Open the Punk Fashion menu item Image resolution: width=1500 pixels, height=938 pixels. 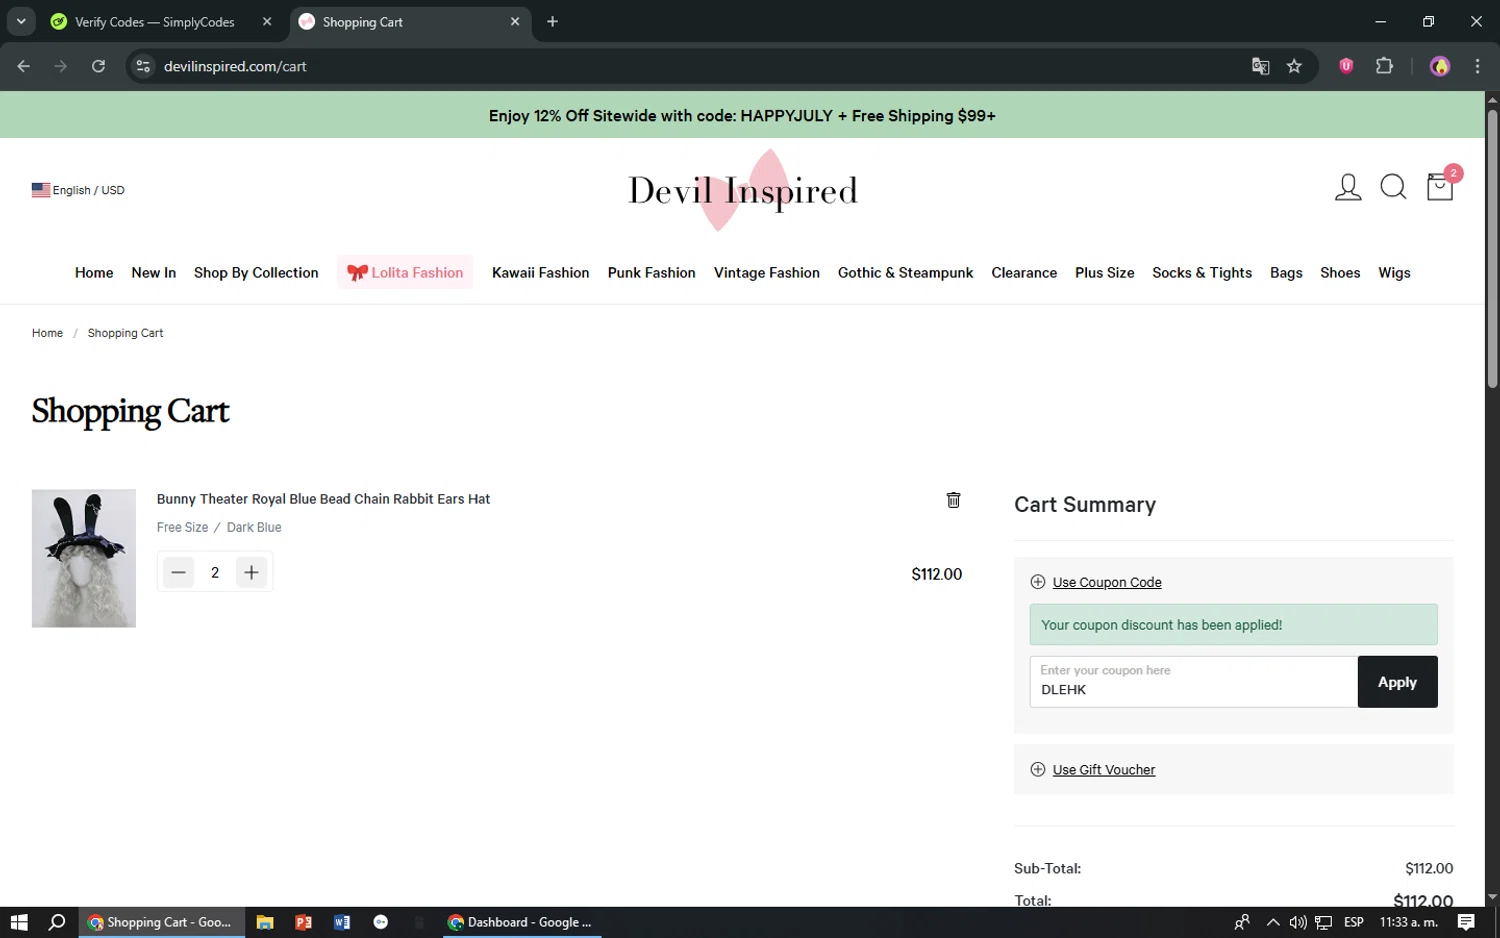point(651,273)
